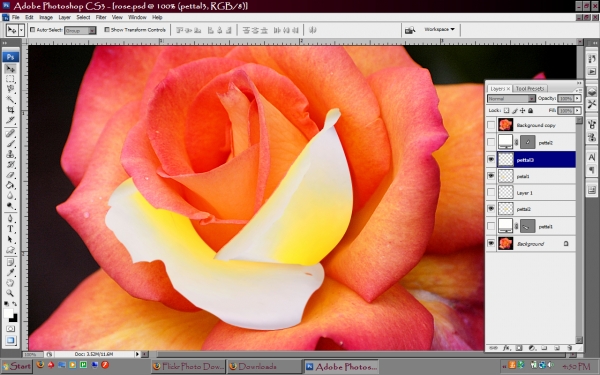600x375 pixels.
Task: Enable Show Transform Controls checkbox
Action: (x=107, y=29)
